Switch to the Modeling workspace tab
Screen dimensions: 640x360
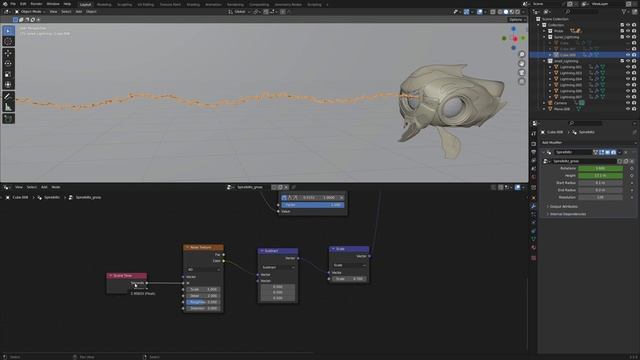tap(104, 4)
